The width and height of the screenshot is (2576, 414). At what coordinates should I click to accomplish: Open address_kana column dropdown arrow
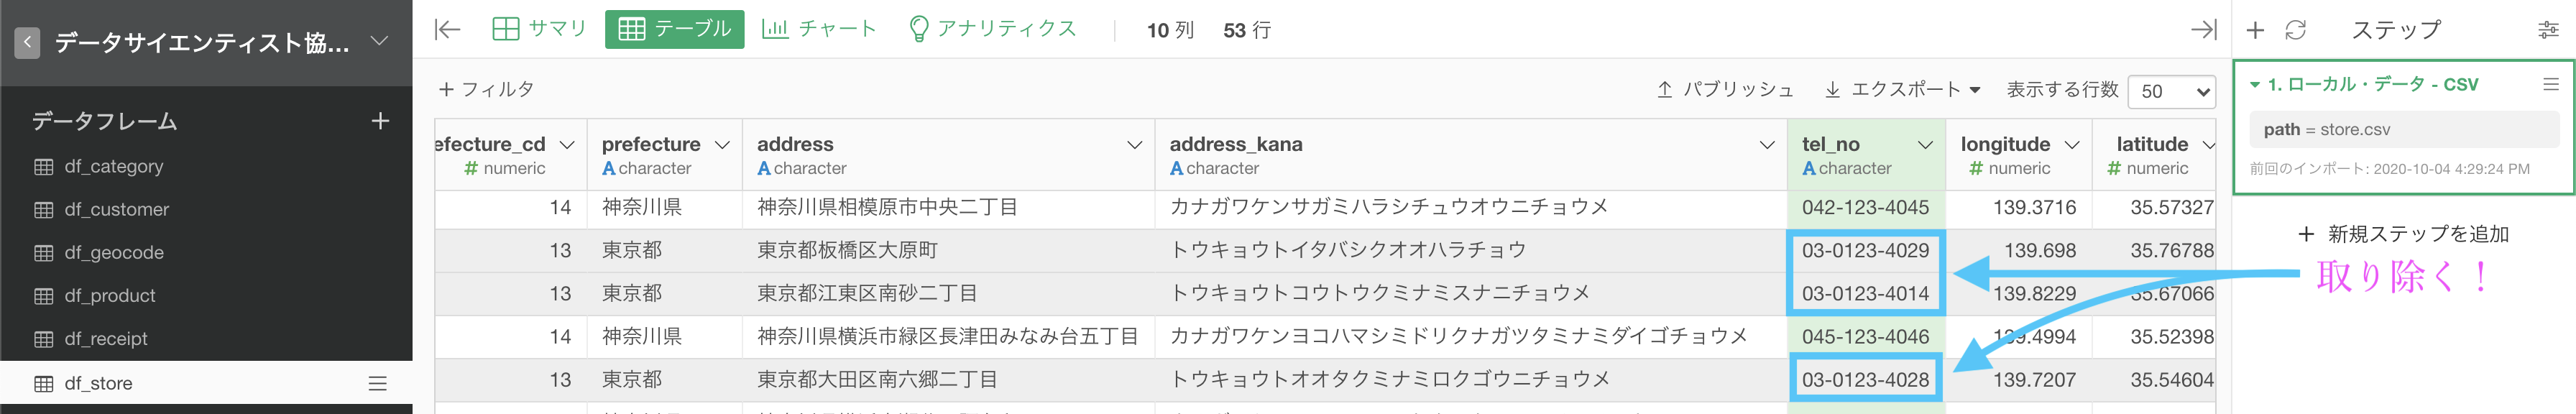[1767, 145]
